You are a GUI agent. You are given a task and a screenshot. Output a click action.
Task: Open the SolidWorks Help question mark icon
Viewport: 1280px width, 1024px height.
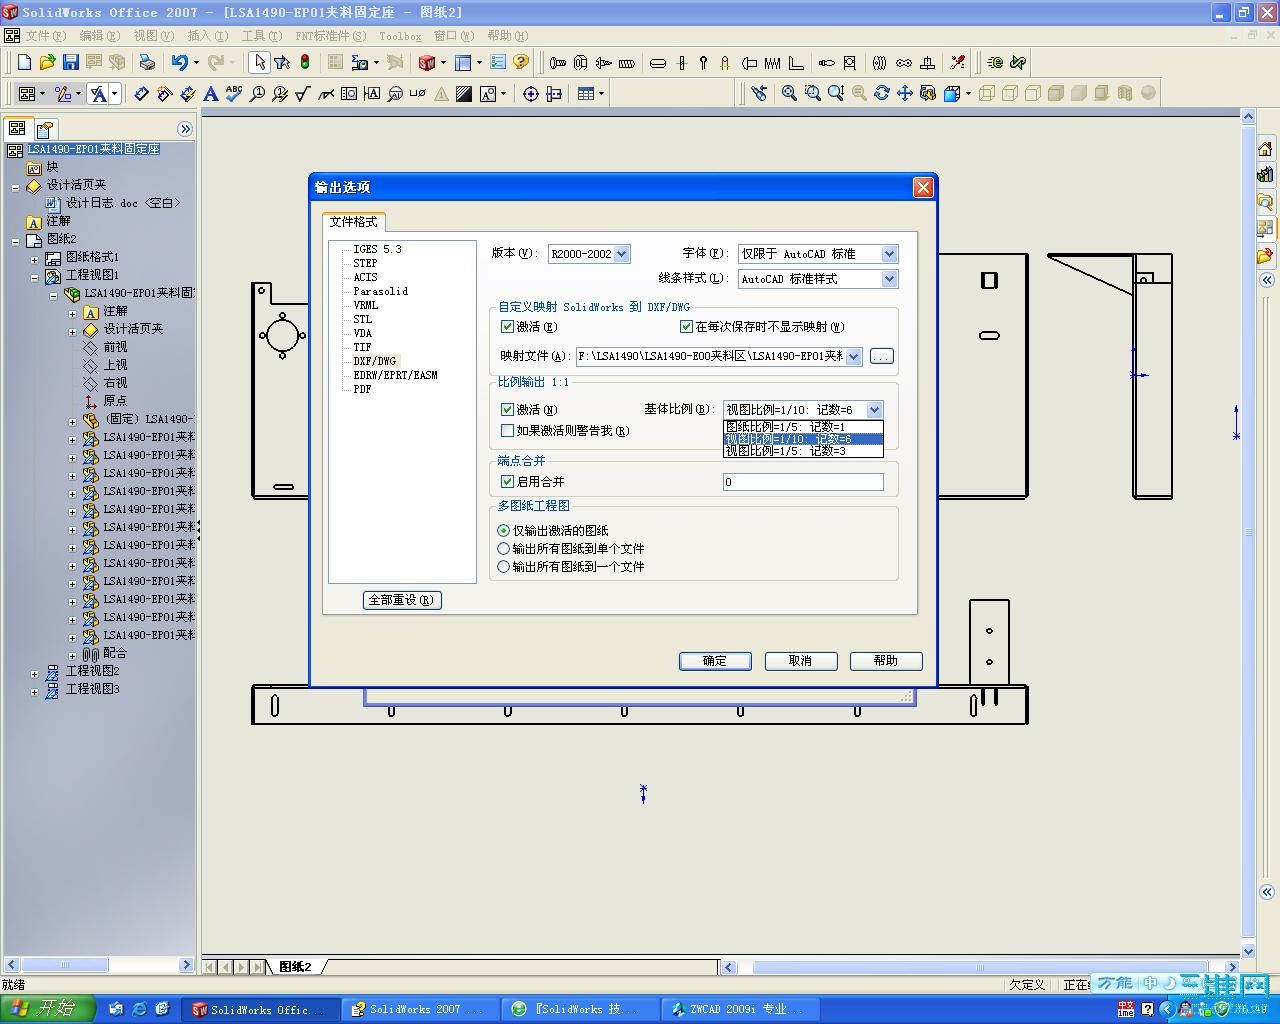click(520, 62)
